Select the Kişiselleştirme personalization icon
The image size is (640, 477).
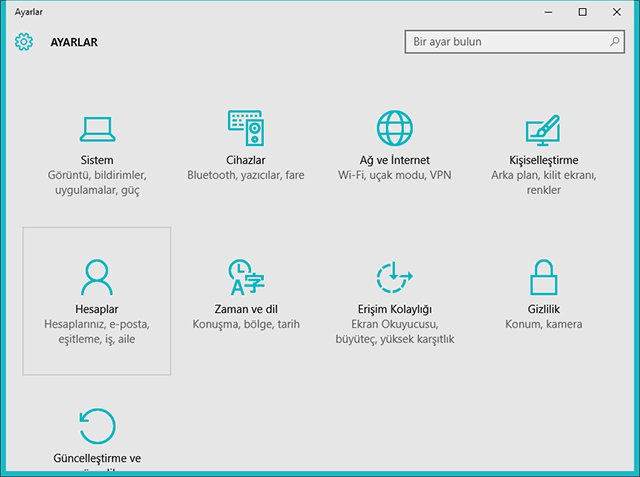tap(543, 130)
